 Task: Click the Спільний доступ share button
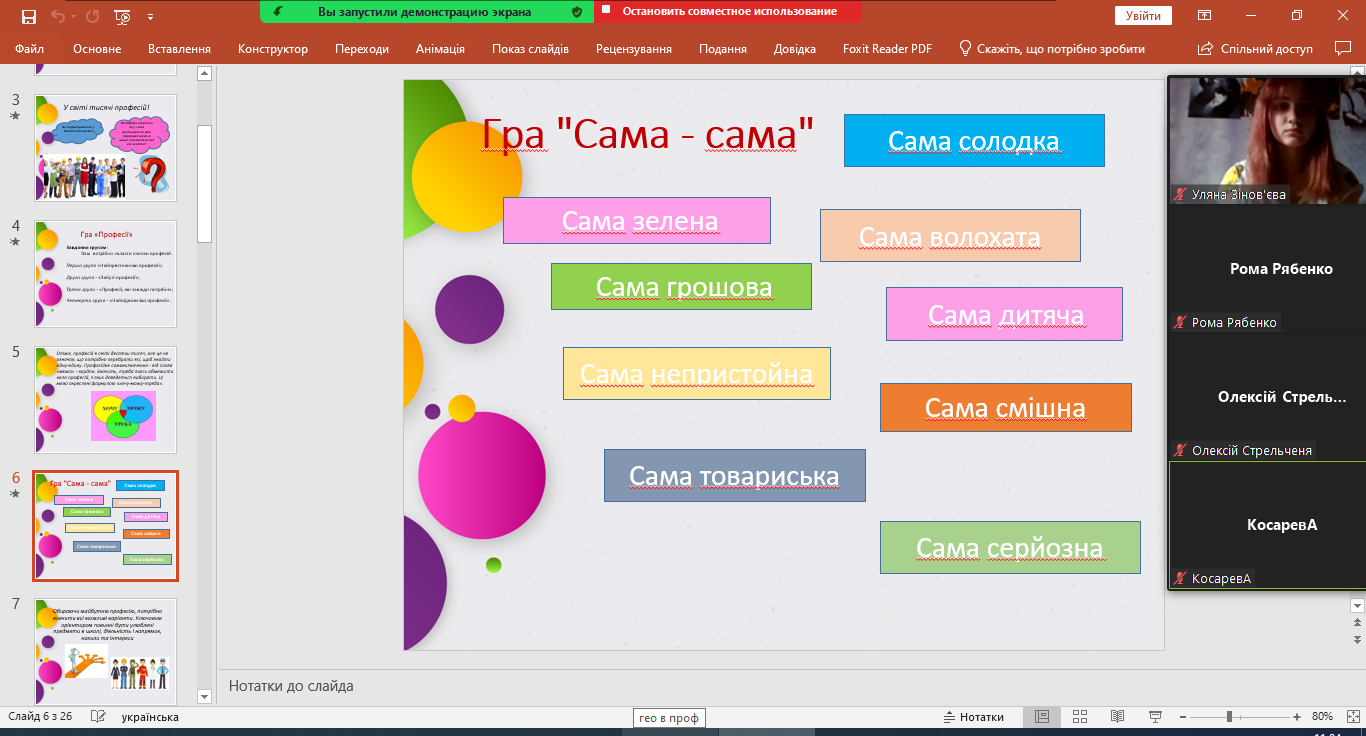pos(1255,48)
